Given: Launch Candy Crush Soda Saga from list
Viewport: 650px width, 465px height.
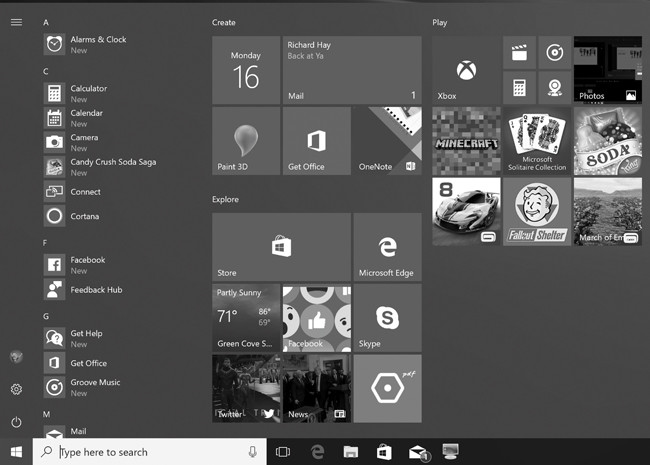Looking at the screenshot, I should tap(99, 167).
